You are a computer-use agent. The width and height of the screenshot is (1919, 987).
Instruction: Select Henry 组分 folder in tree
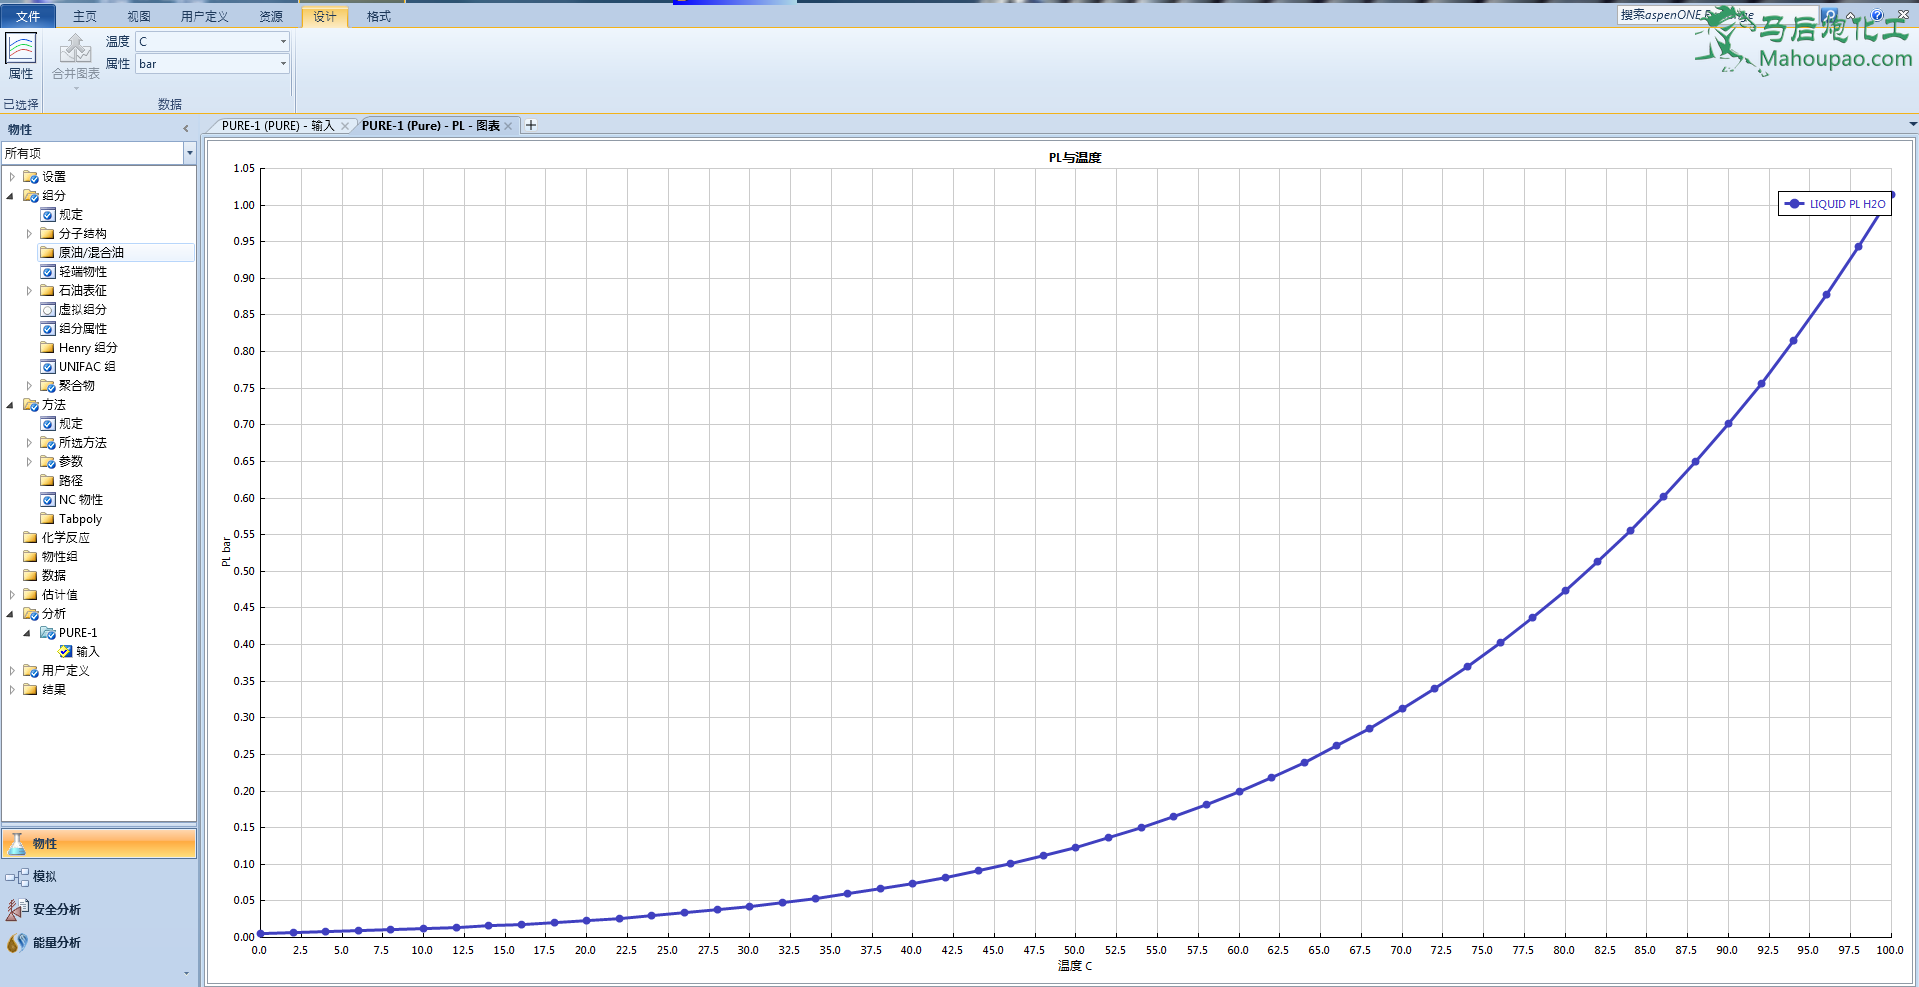[88, 348]
